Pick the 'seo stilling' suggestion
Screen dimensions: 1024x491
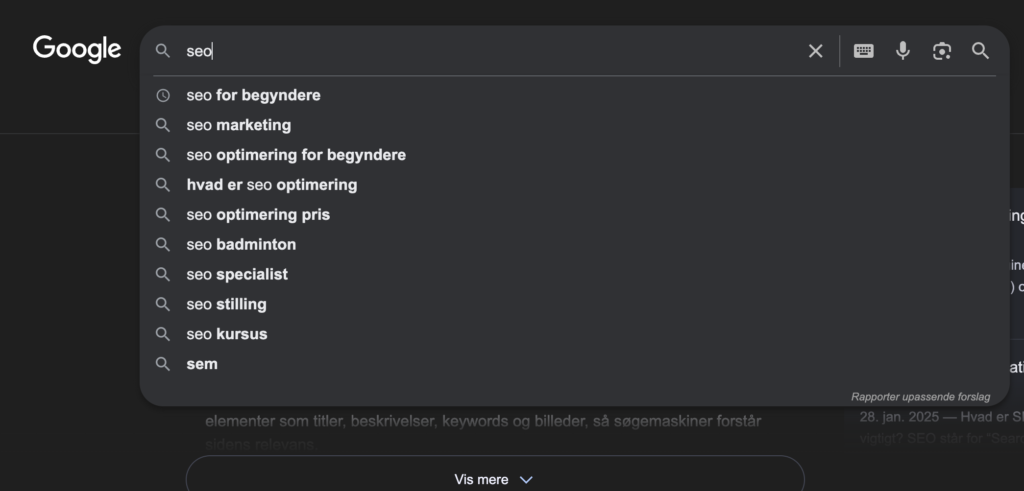click(575, 304)
